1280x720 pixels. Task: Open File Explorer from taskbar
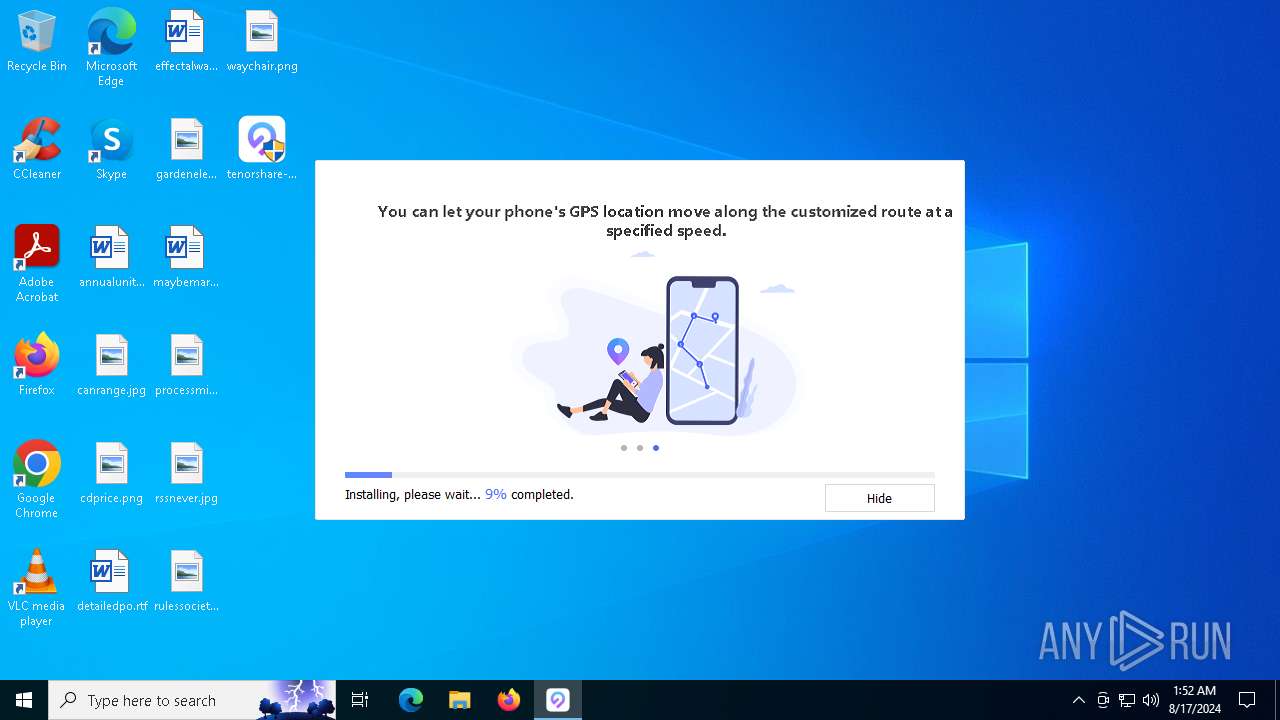click(460, 700)
